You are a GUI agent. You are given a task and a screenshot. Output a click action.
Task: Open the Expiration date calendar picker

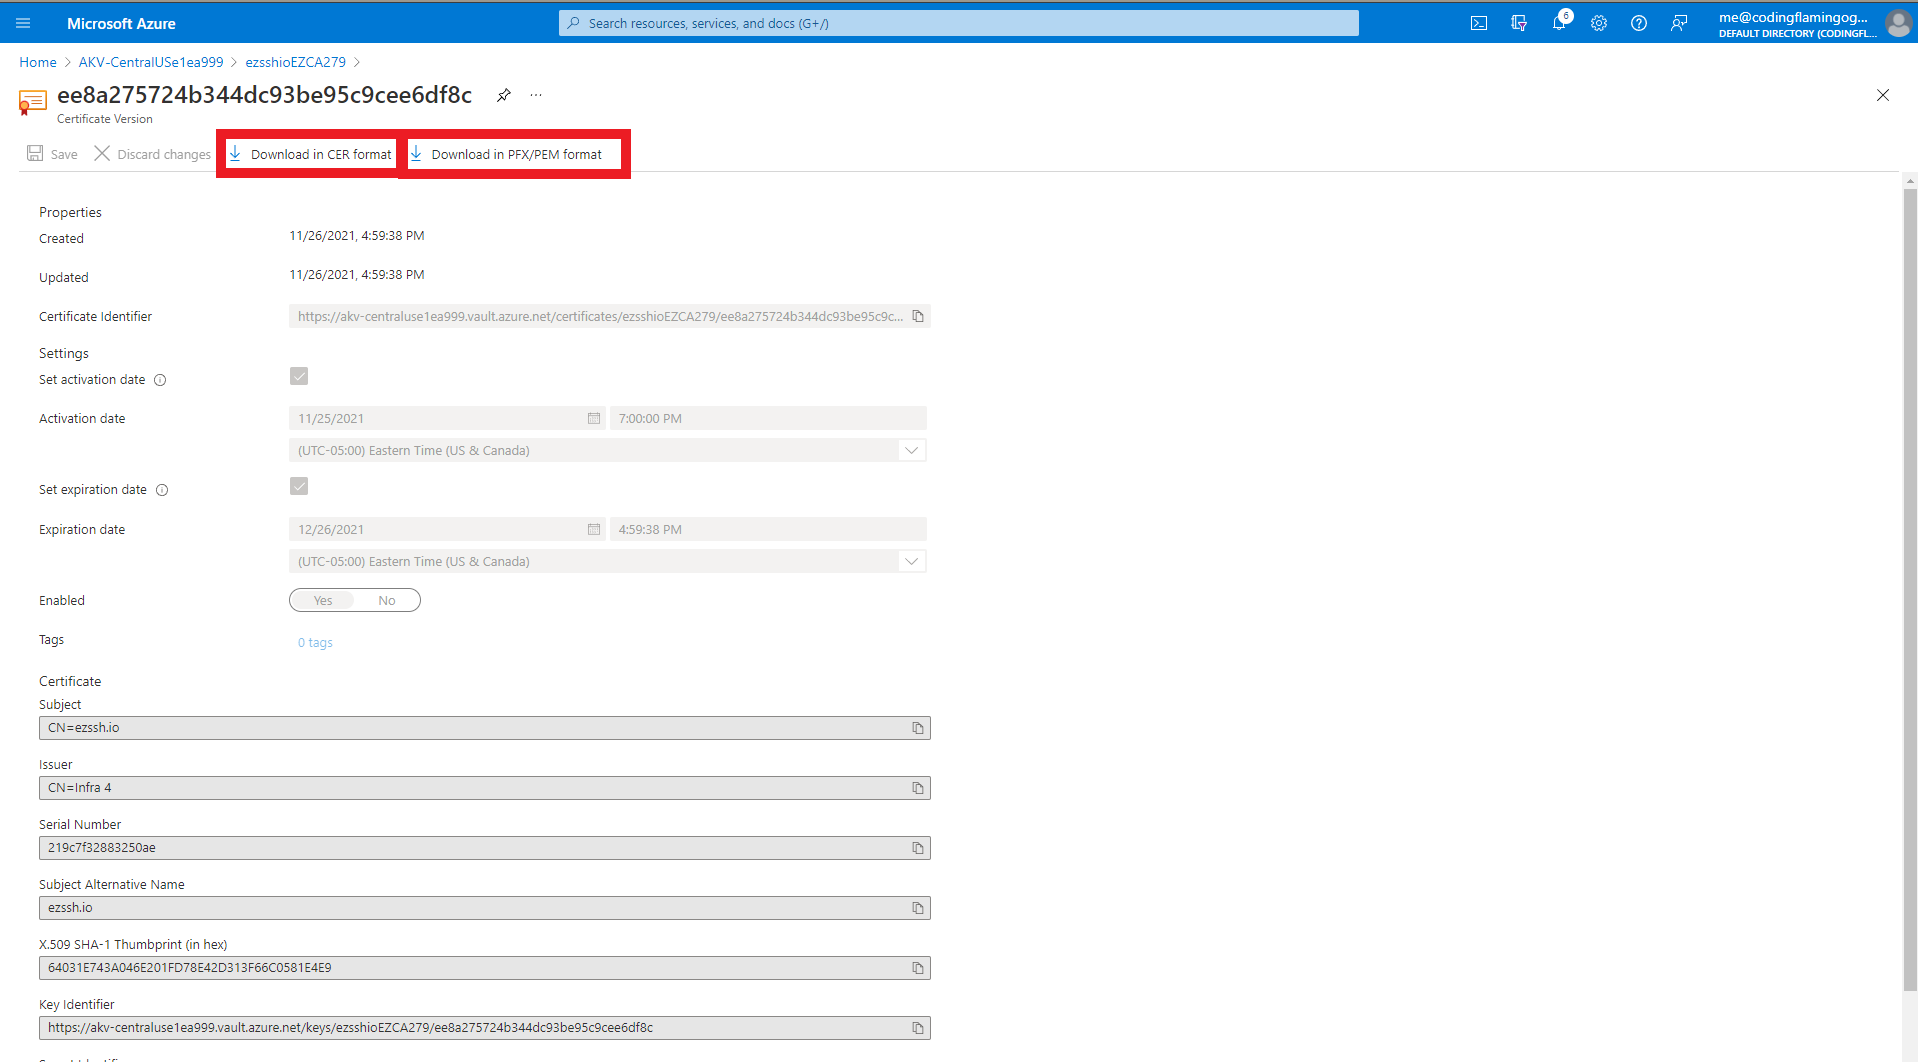[x=594, y=529]
